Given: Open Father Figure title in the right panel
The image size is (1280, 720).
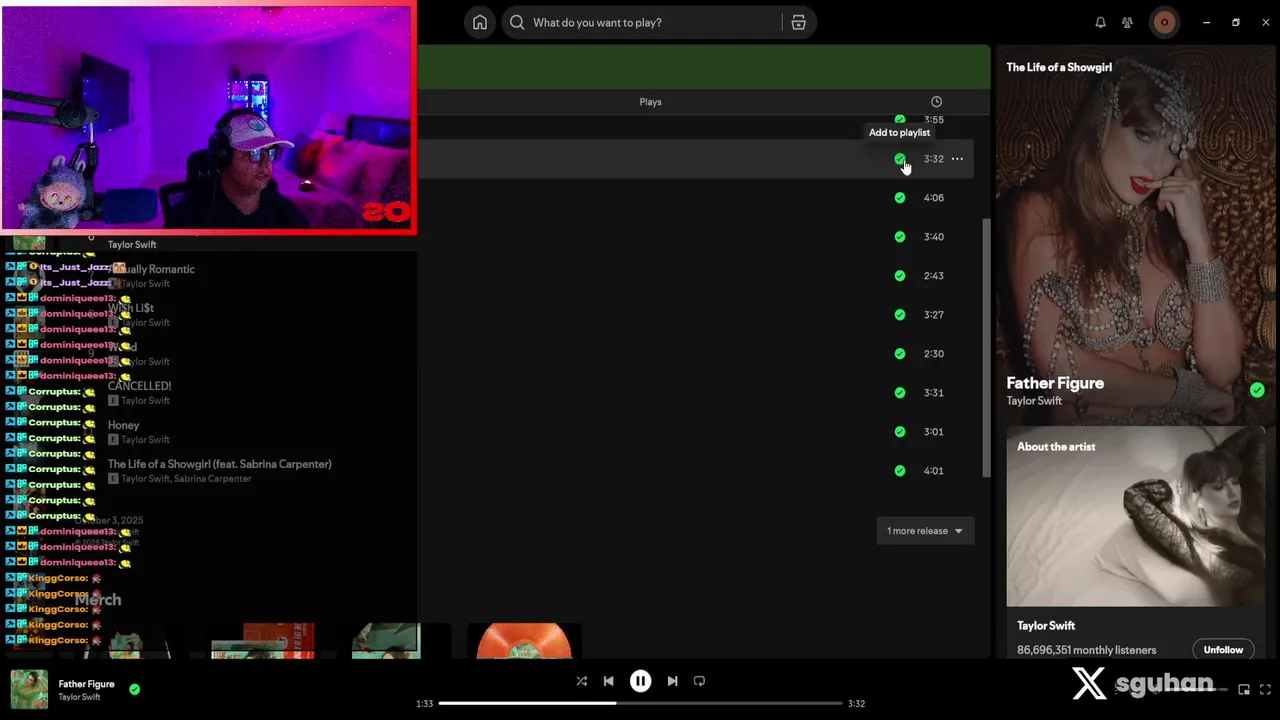Looking at the screenshot, I should [x=1055, y=383].
